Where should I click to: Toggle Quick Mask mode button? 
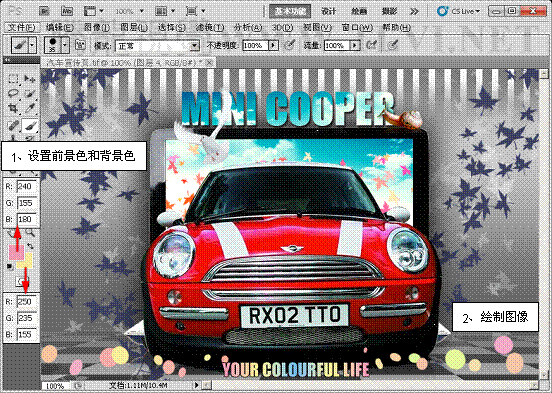[x=21, y=281]
